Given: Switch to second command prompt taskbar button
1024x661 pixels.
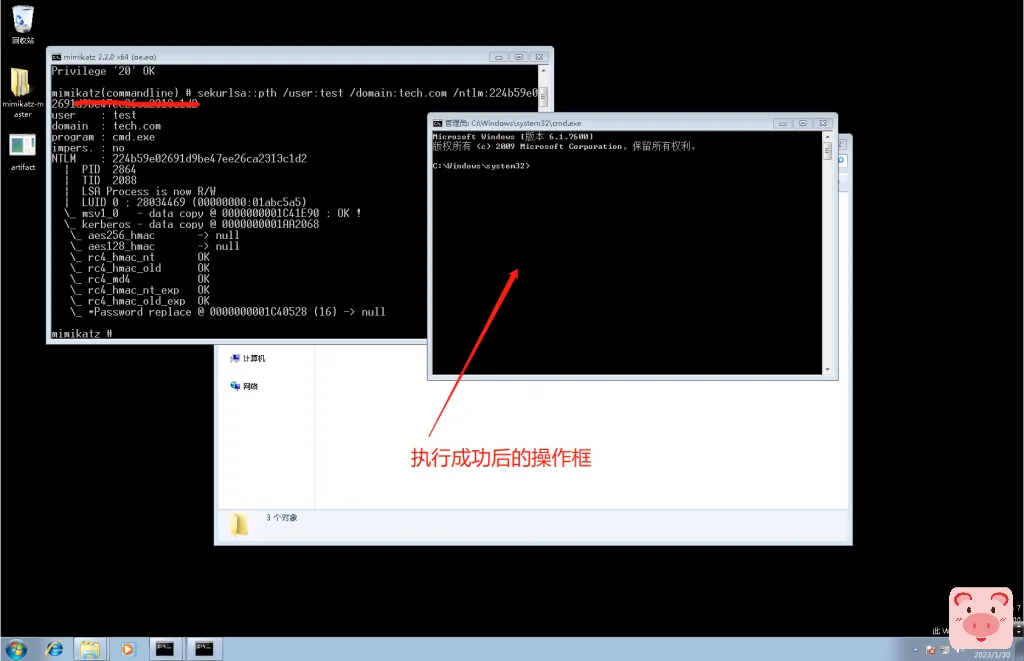Looking at the screenshot, I should tap(204, 649).
